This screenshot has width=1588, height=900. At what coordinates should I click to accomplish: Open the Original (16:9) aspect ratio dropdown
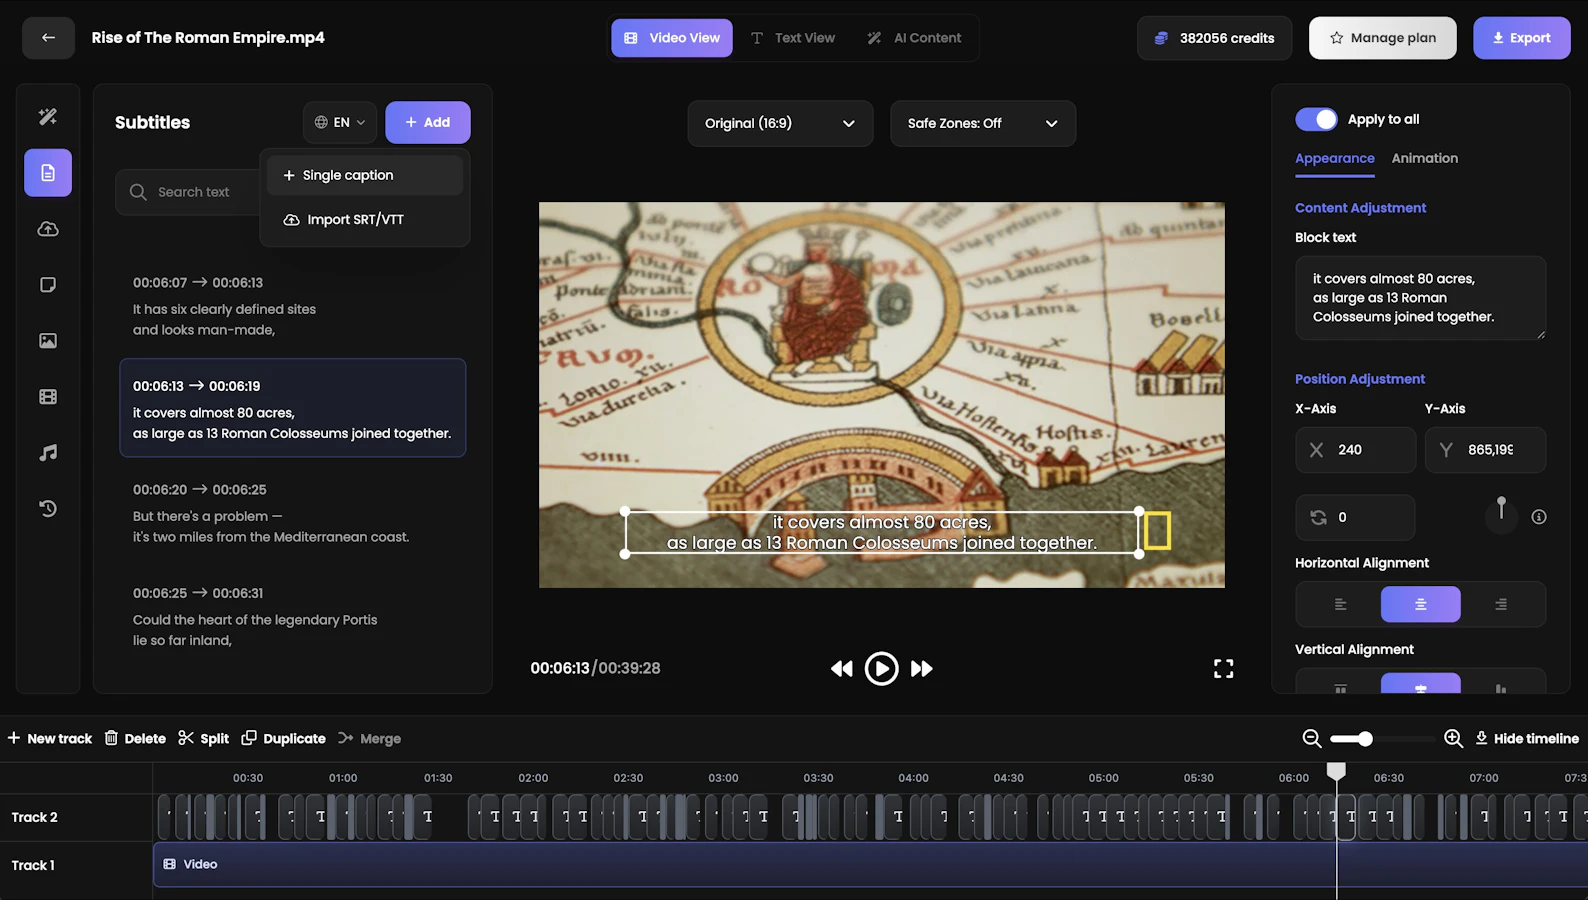(x=780, y=123)
